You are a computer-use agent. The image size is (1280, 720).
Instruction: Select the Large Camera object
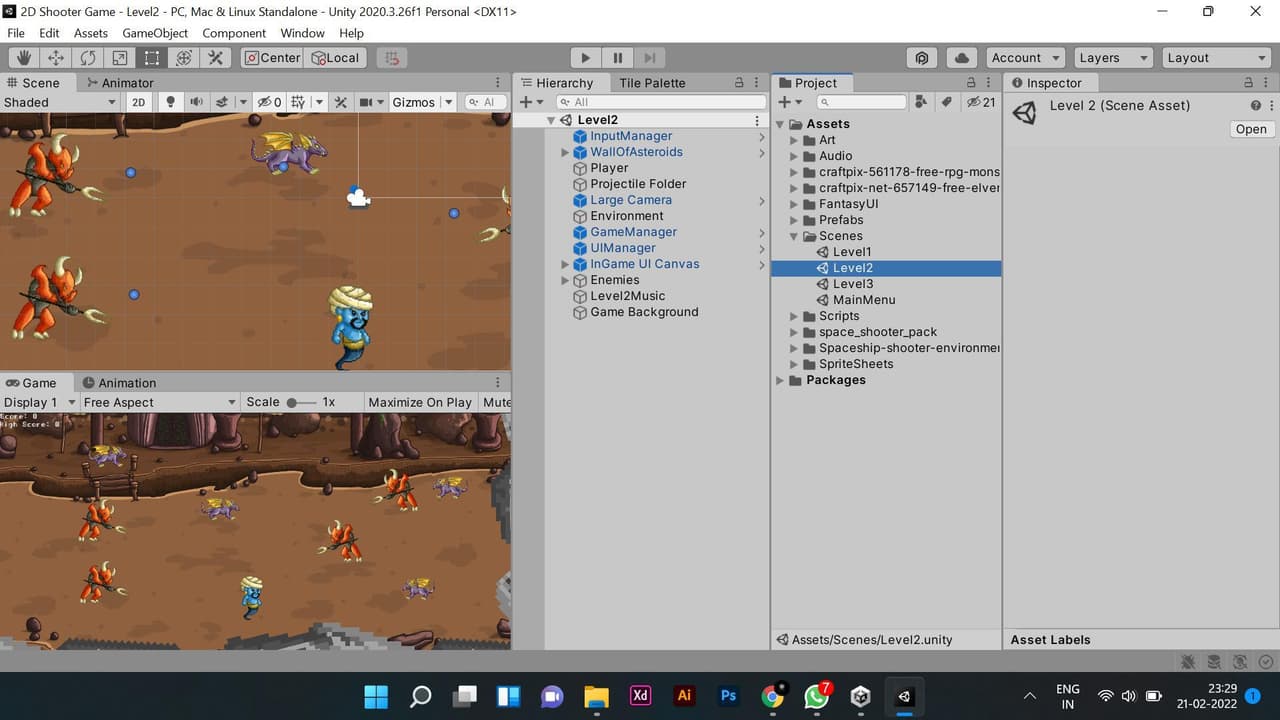631,200
